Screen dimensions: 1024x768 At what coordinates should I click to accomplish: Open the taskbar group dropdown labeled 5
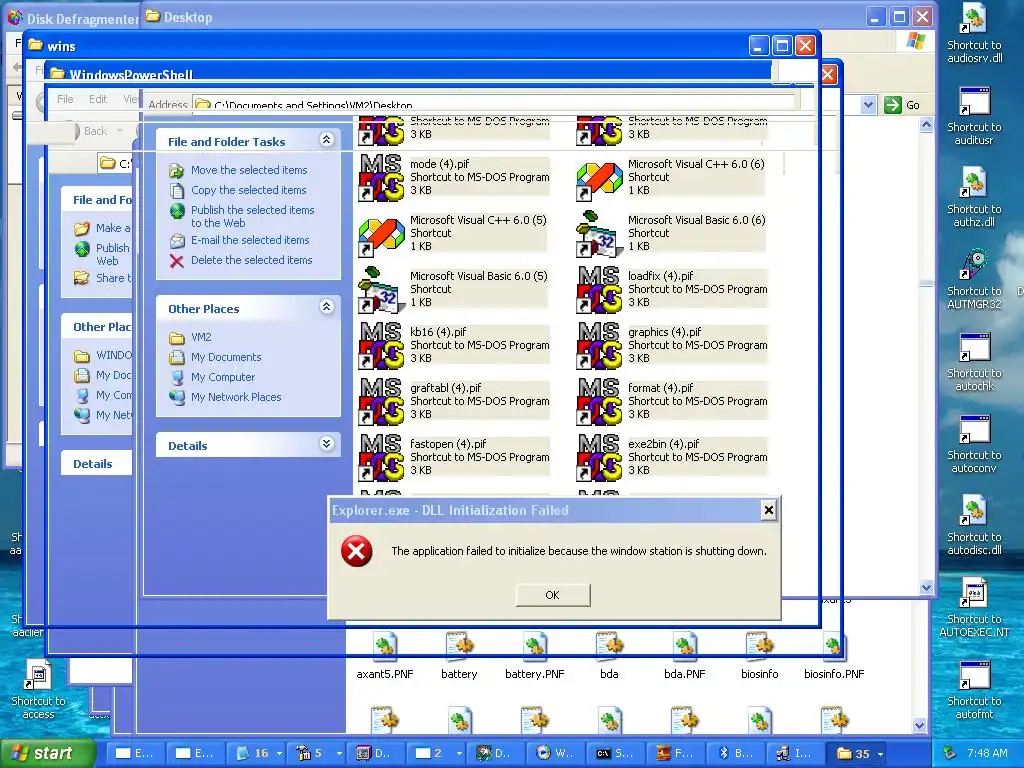tap(339, 754)
